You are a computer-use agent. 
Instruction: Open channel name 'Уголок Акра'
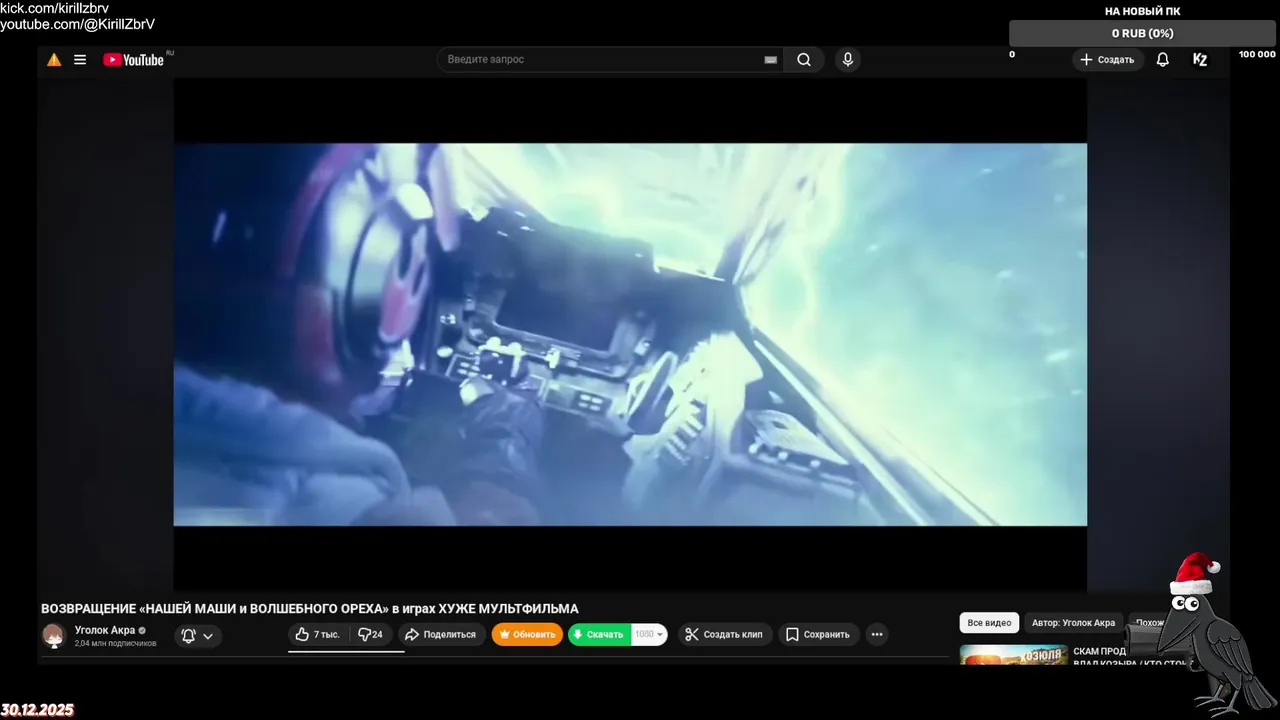click(105, 630)
